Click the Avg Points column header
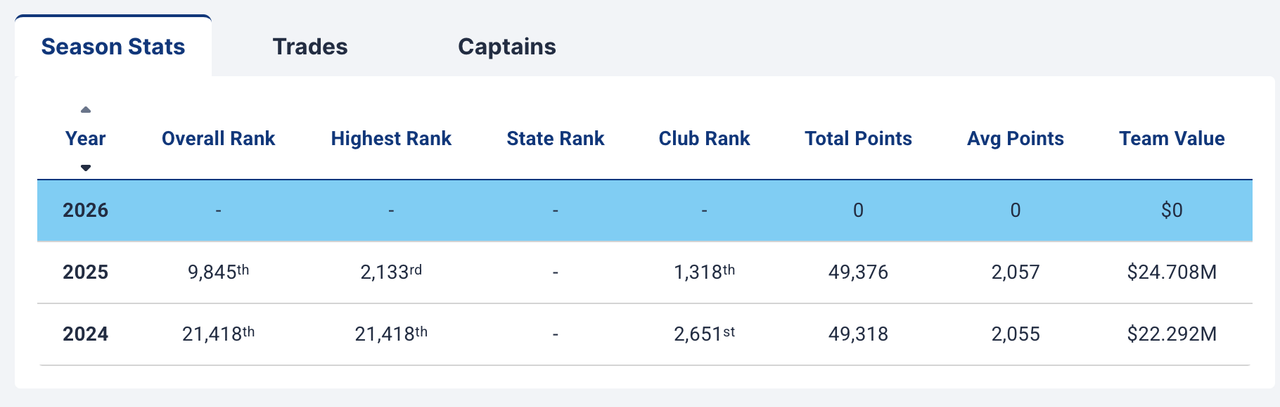The width and height of the screenshot is (1280, 407). (1015, 139)
